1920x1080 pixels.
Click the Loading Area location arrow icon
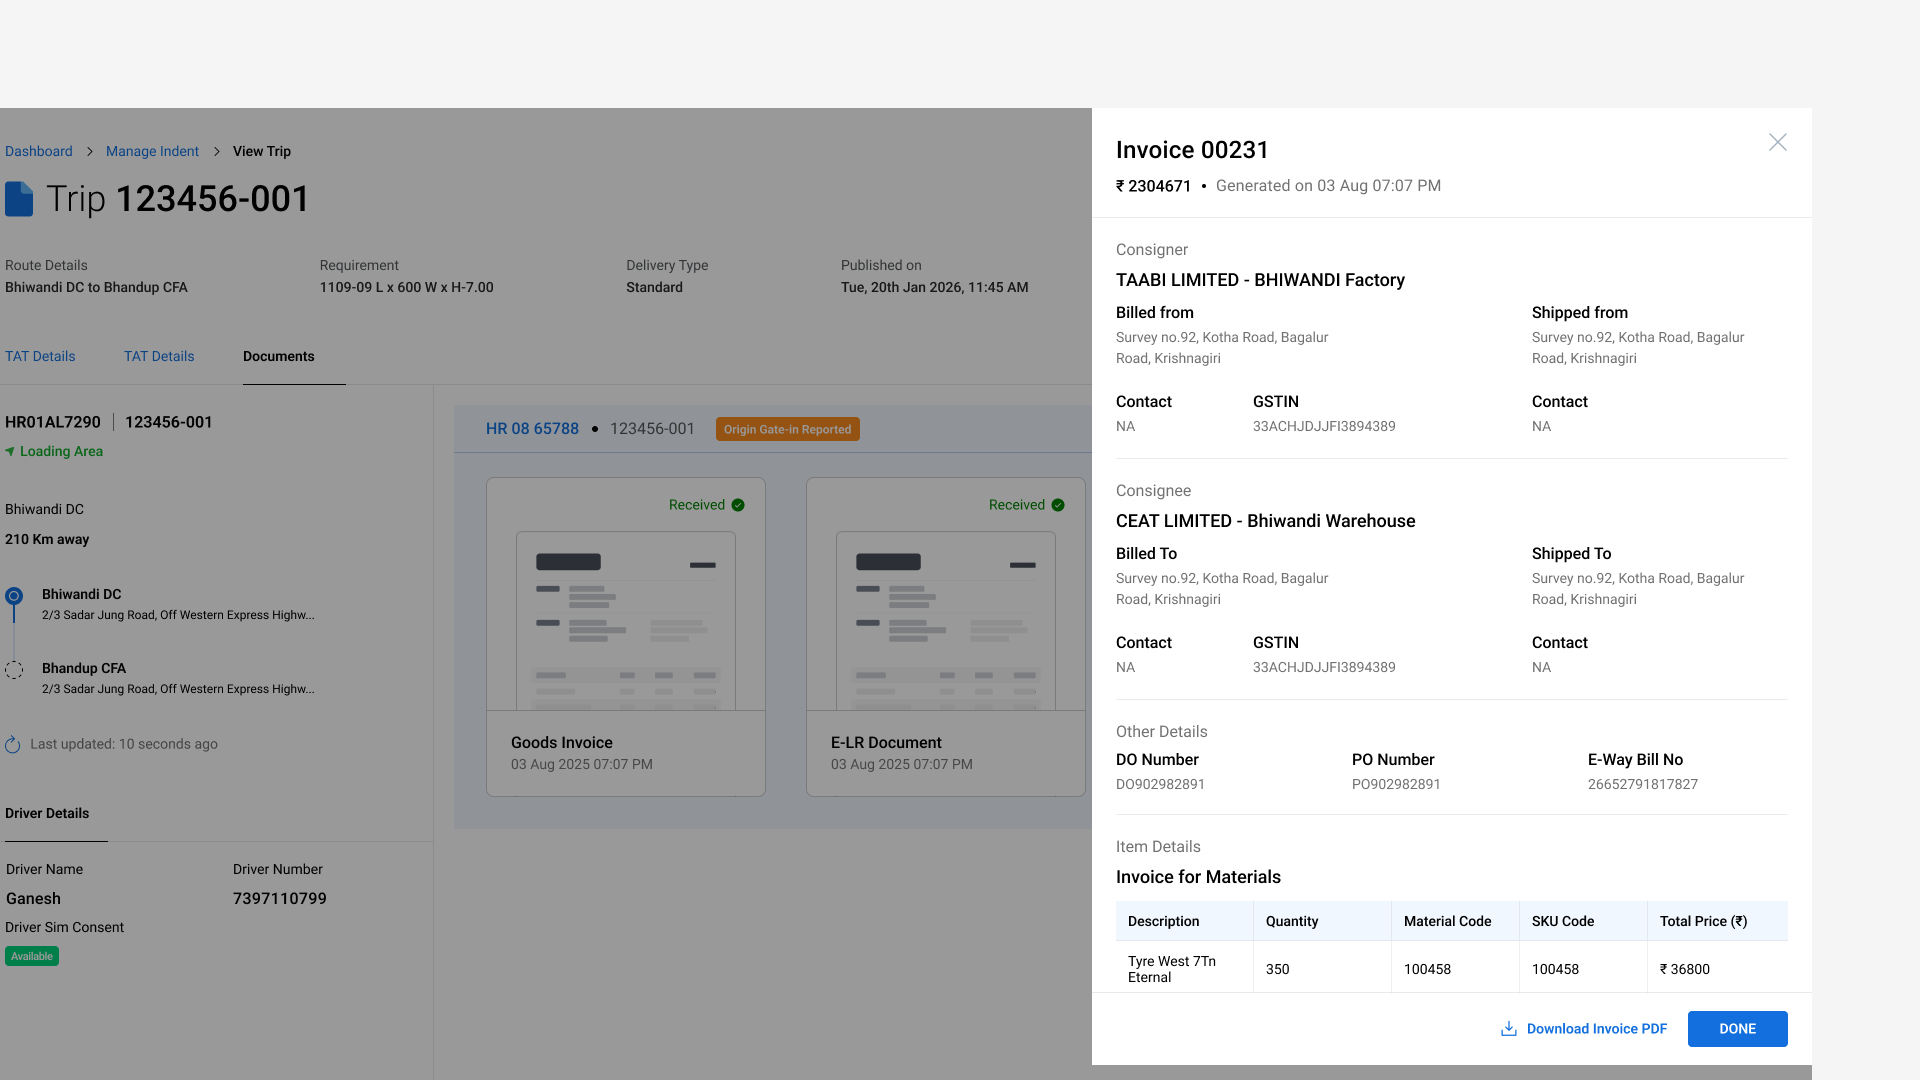click(x=10, y=452)
